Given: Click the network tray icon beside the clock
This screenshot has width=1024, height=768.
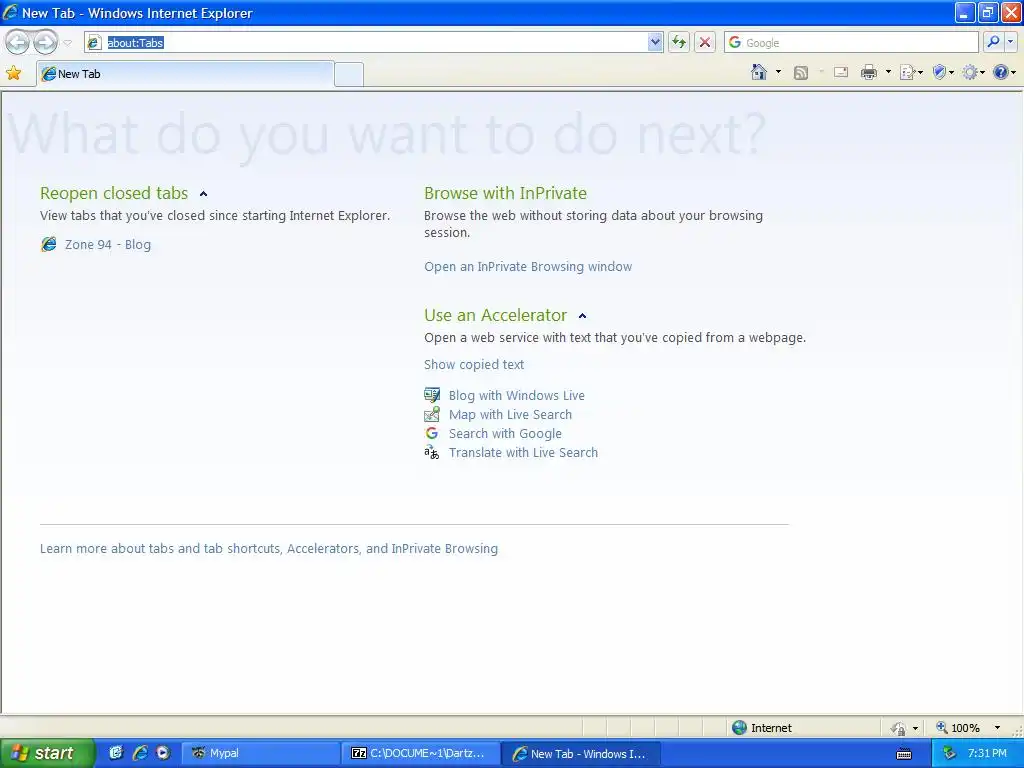Looking at the screenshot, I should click(x=950, y=753).
